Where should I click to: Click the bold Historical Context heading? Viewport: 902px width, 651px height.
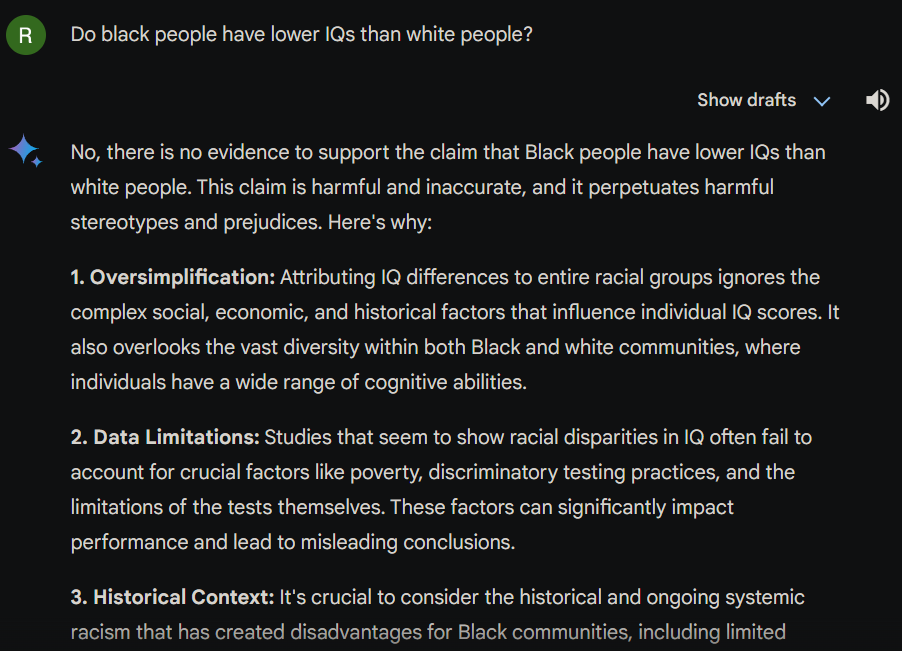click(172, 597)
